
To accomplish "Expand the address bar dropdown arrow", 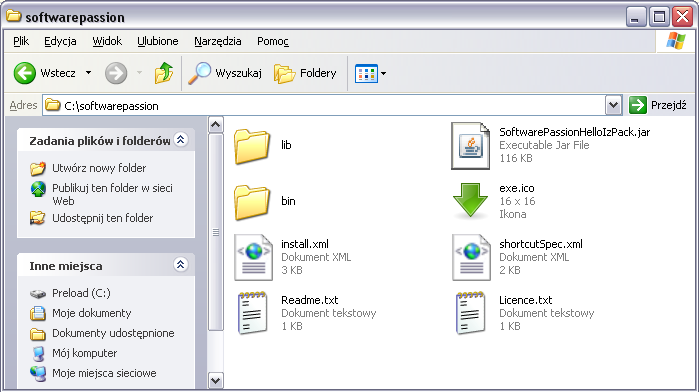I will coord(613,106).
